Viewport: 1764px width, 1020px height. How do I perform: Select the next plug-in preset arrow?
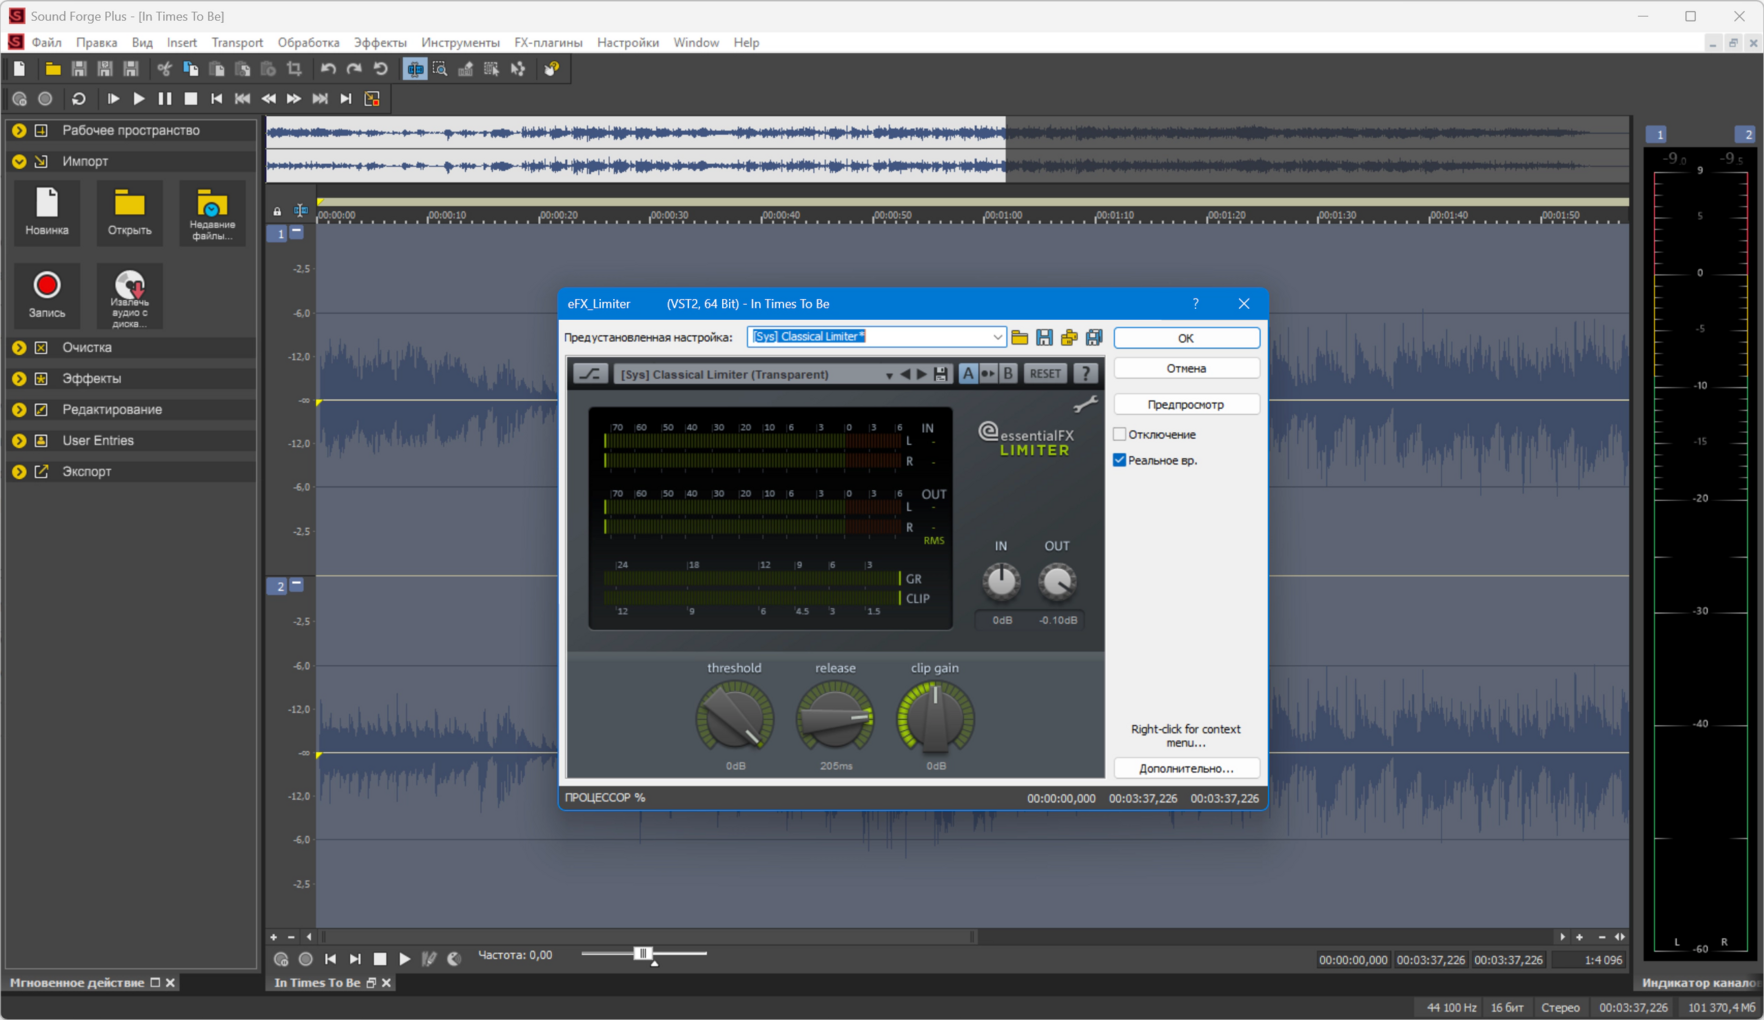[922, 374]
